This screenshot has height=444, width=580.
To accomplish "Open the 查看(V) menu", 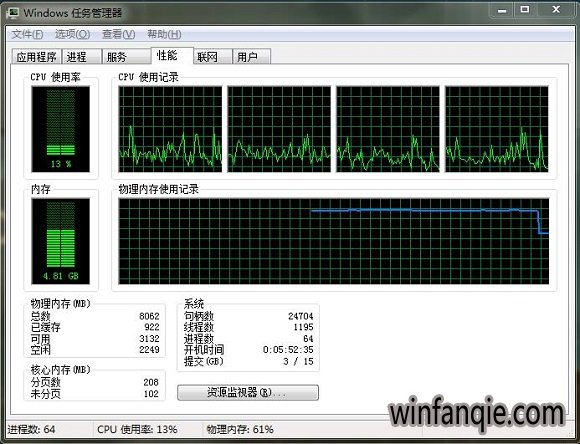I will 118,34.
